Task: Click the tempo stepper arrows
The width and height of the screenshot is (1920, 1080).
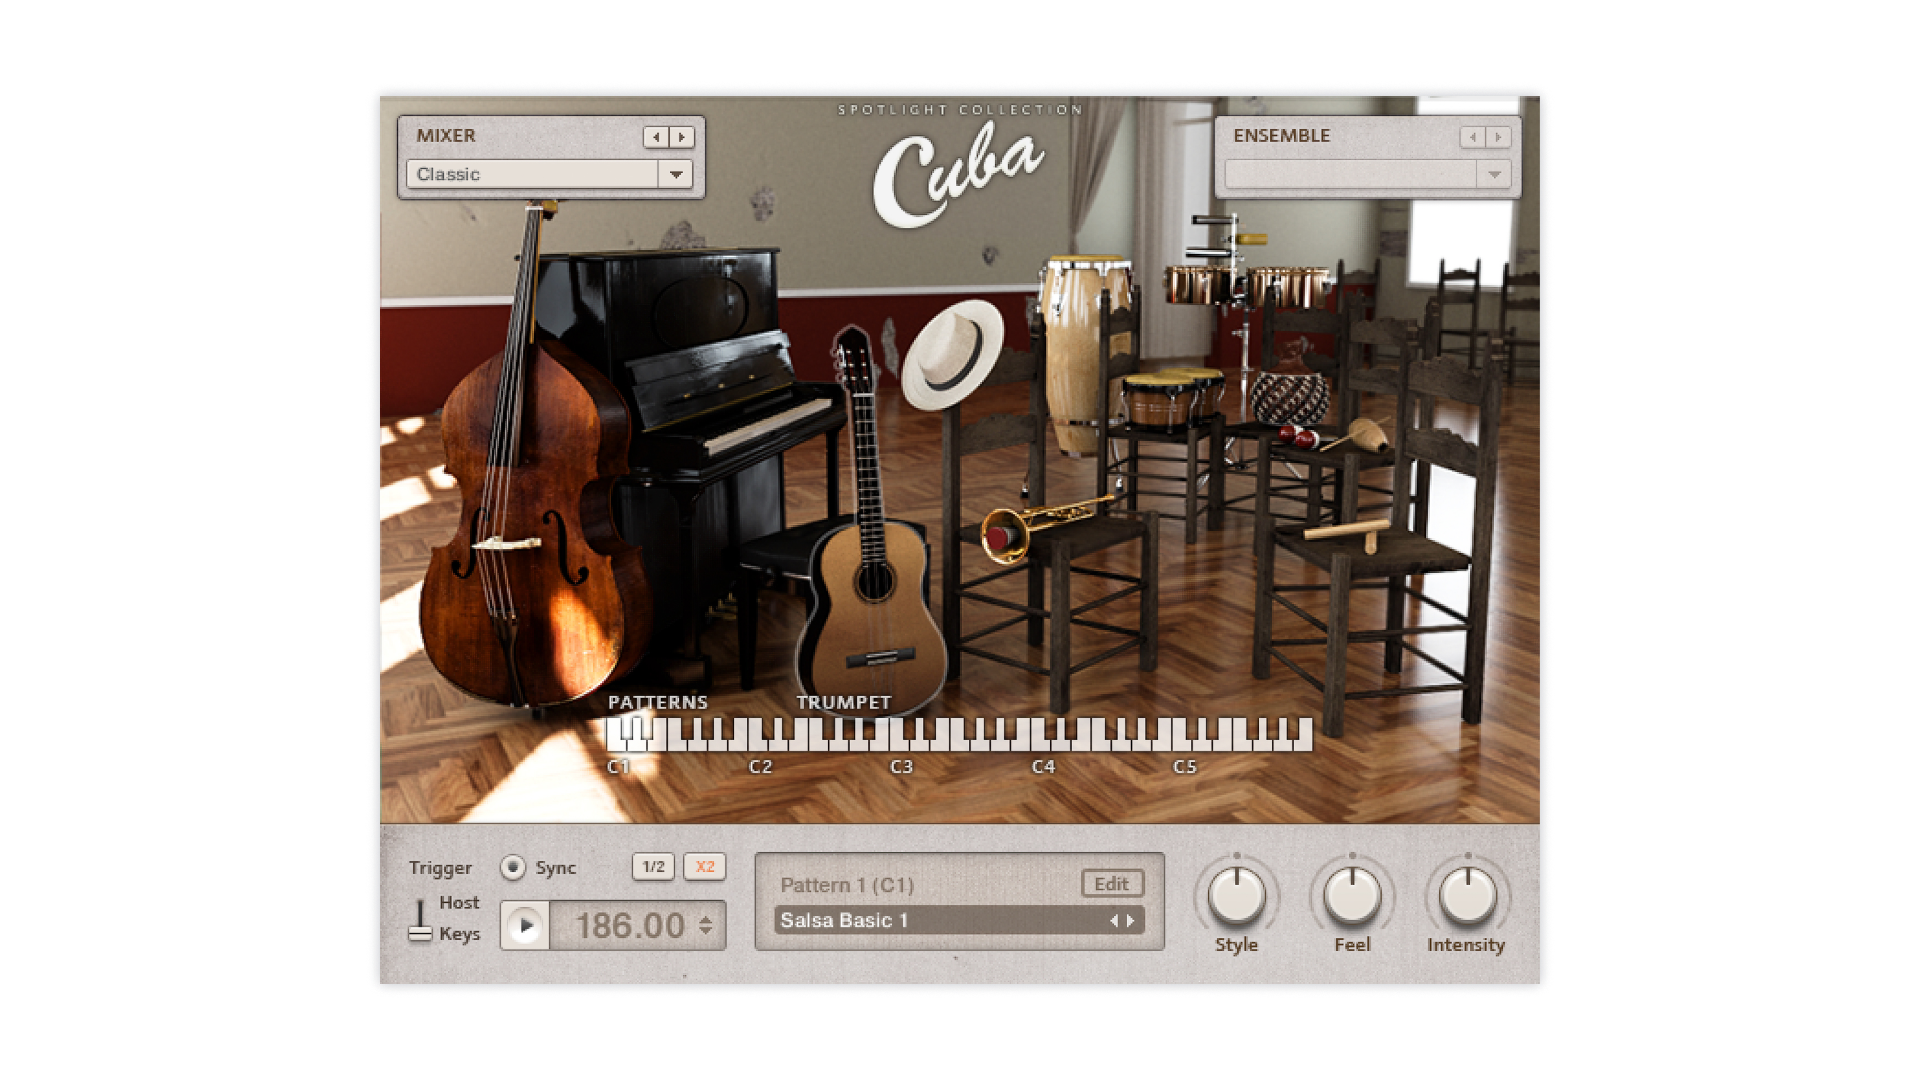Action: point(706,925)
